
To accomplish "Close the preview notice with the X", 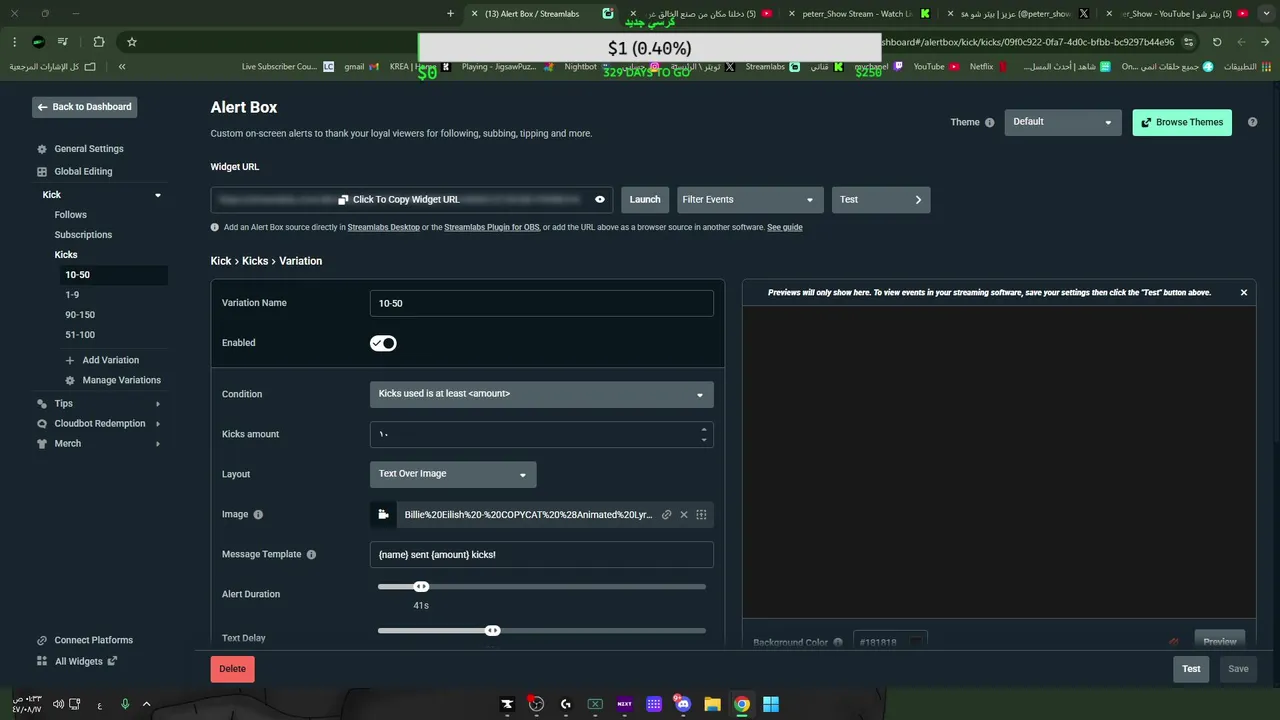I will click(x=1244, y=293).
